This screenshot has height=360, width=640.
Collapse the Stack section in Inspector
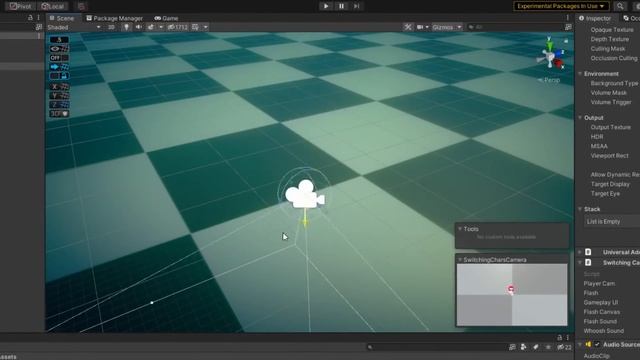pos(580,209)
